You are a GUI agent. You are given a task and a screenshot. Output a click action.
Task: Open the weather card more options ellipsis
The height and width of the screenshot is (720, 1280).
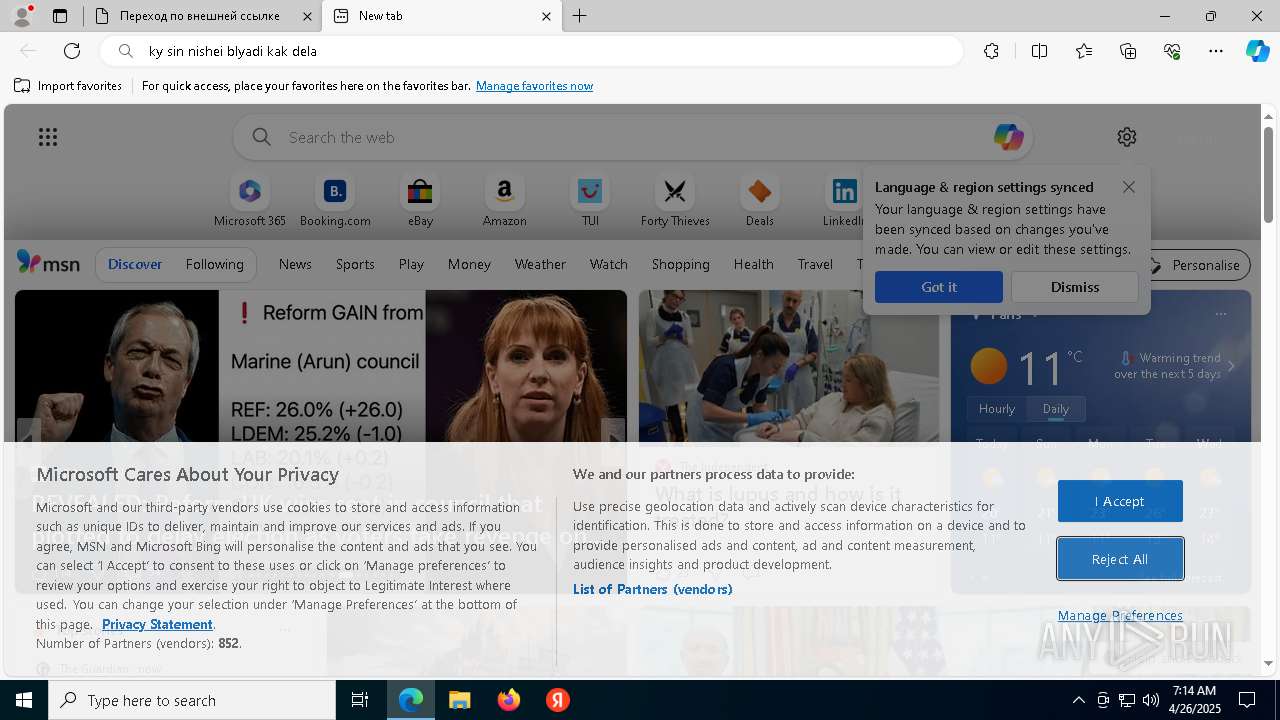click(x=1221, y=314)
